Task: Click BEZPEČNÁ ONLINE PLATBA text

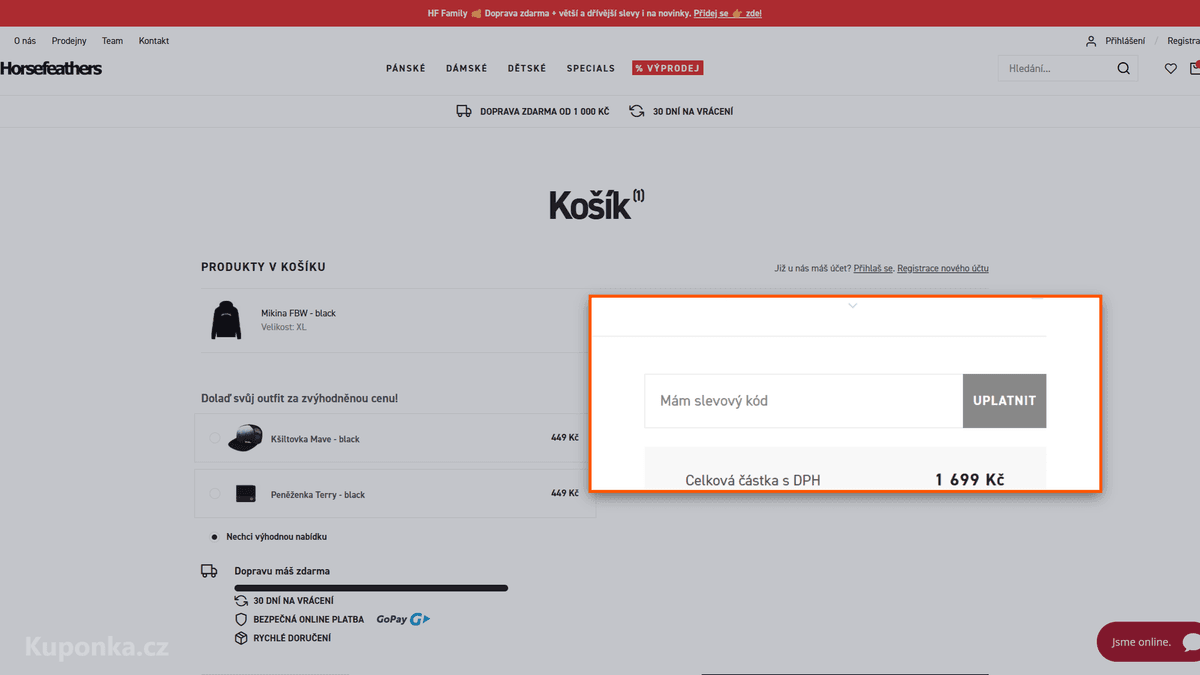Action: (309, 620)
